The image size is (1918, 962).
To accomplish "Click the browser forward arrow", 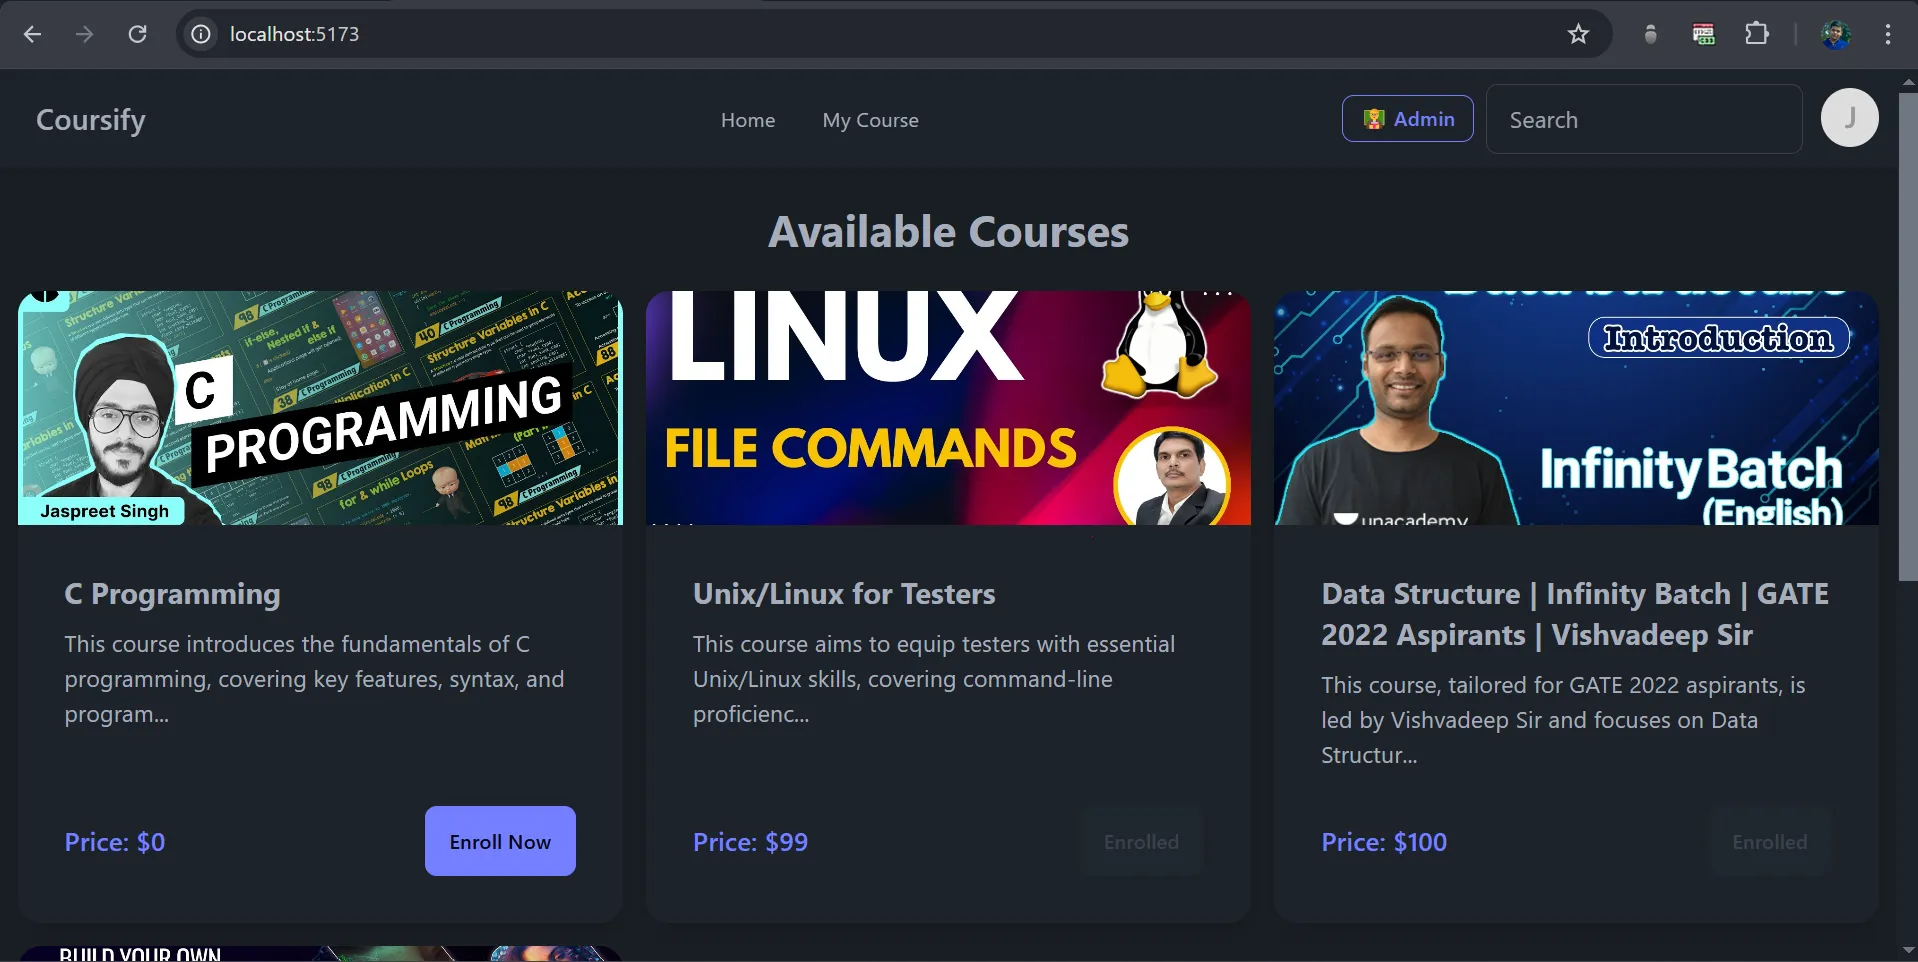I will click(85, 34).
